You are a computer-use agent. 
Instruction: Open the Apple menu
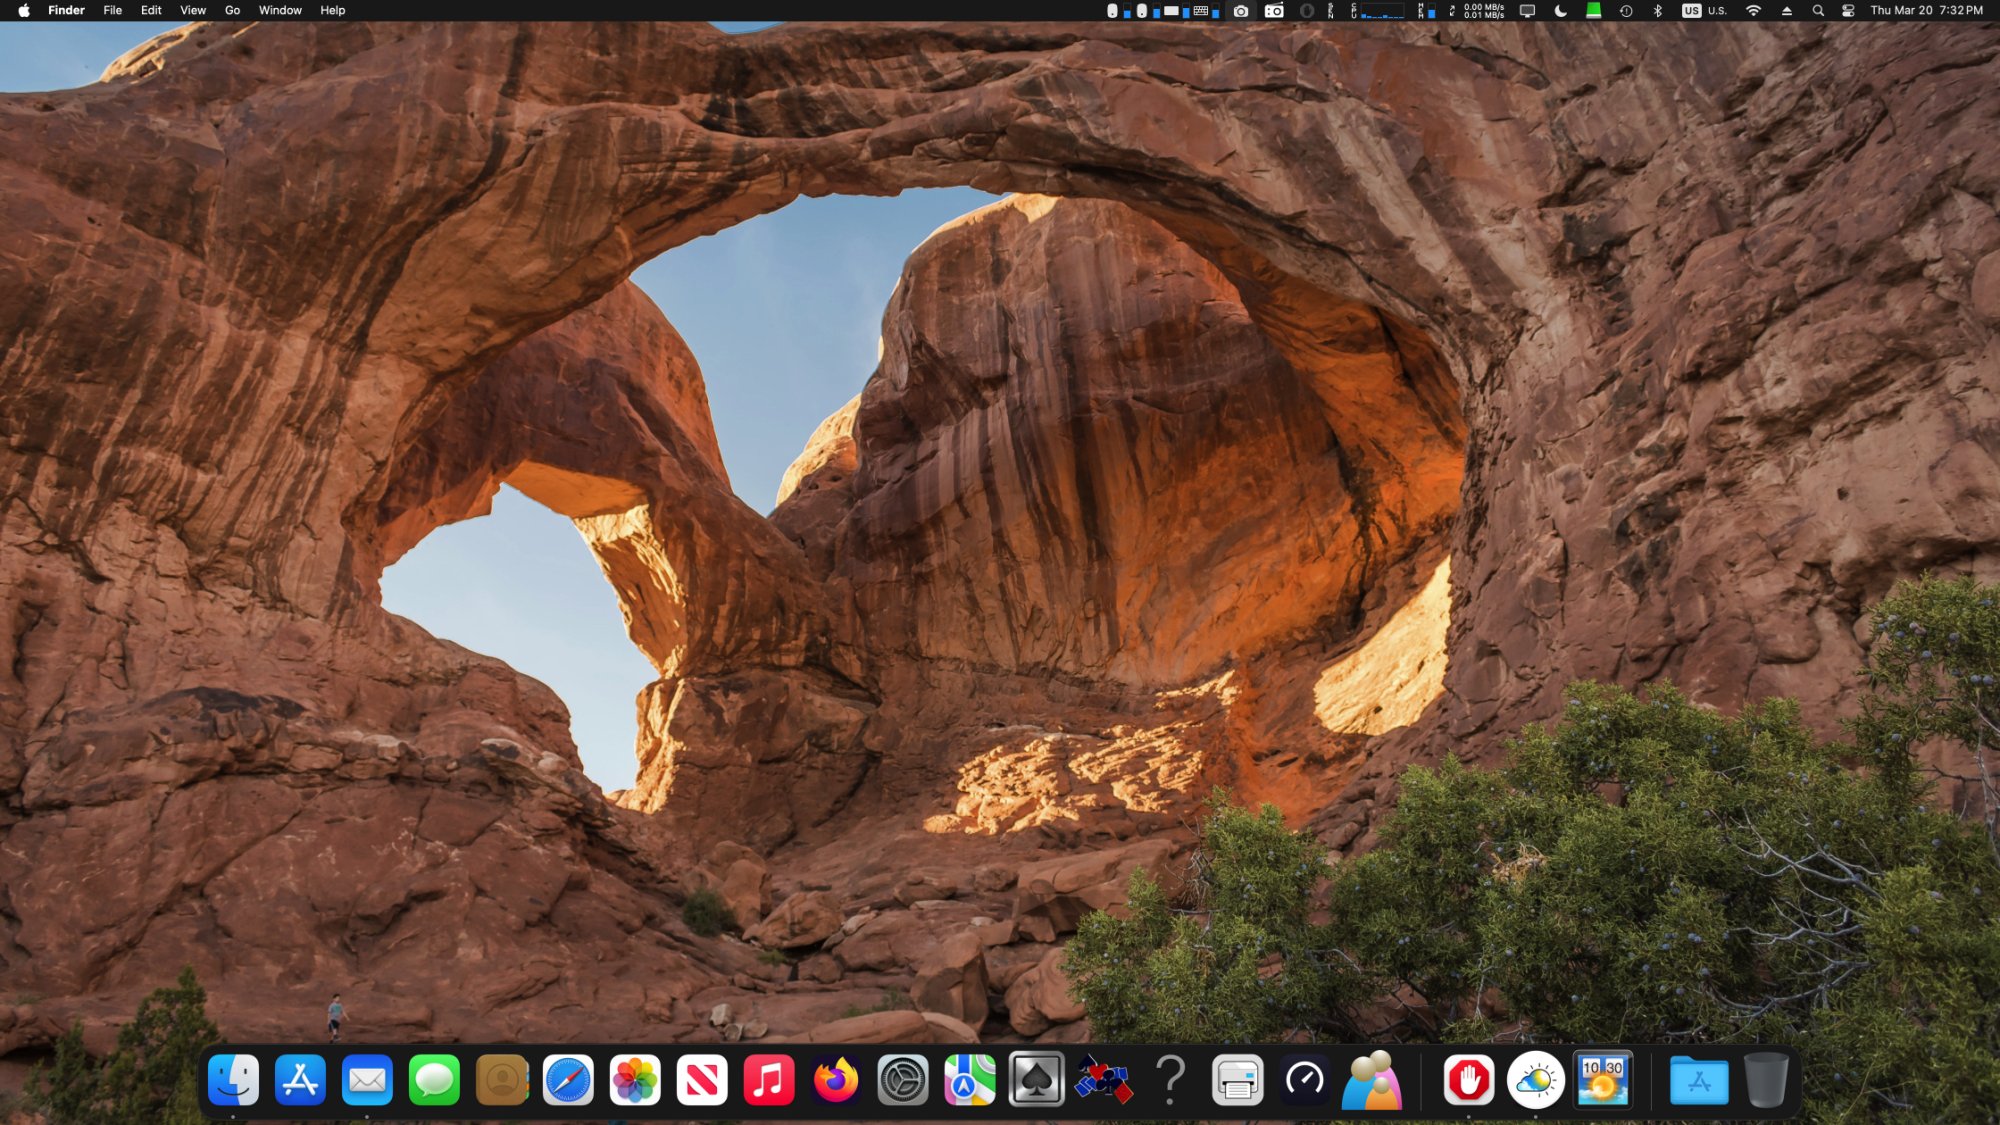pos(24,11)
